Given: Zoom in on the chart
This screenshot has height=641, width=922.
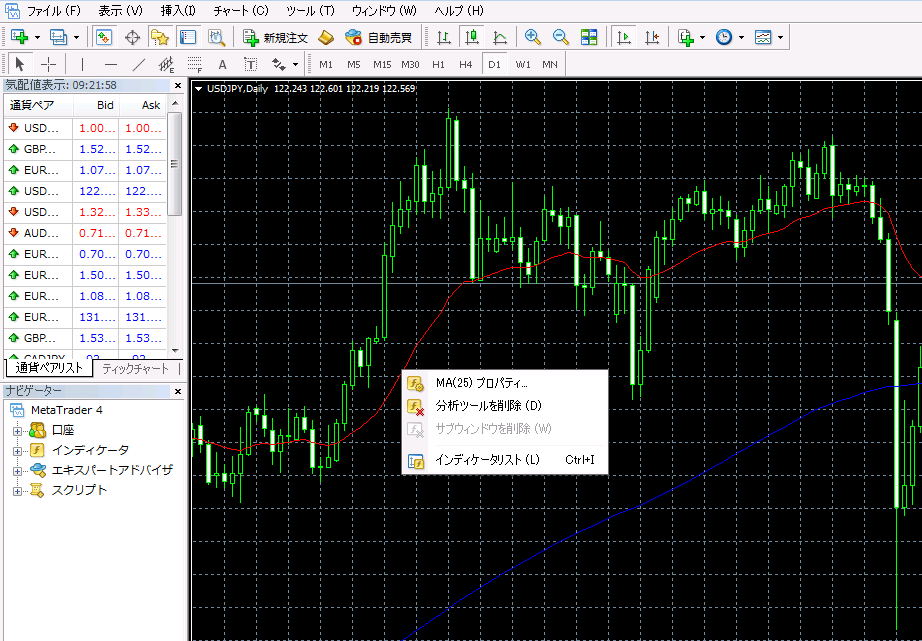Looking at the screenshot, I should 533,37.
